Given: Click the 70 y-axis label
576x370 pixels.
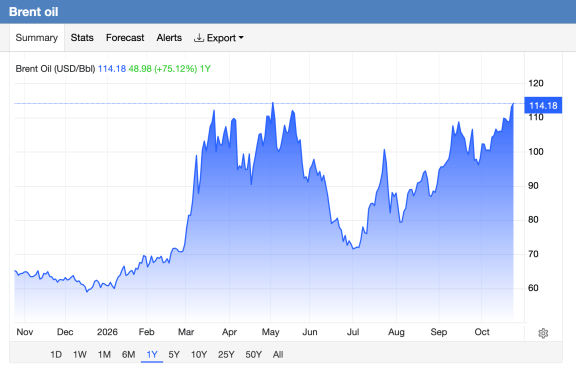Looking at the screenshot, I should pos(533,254).
